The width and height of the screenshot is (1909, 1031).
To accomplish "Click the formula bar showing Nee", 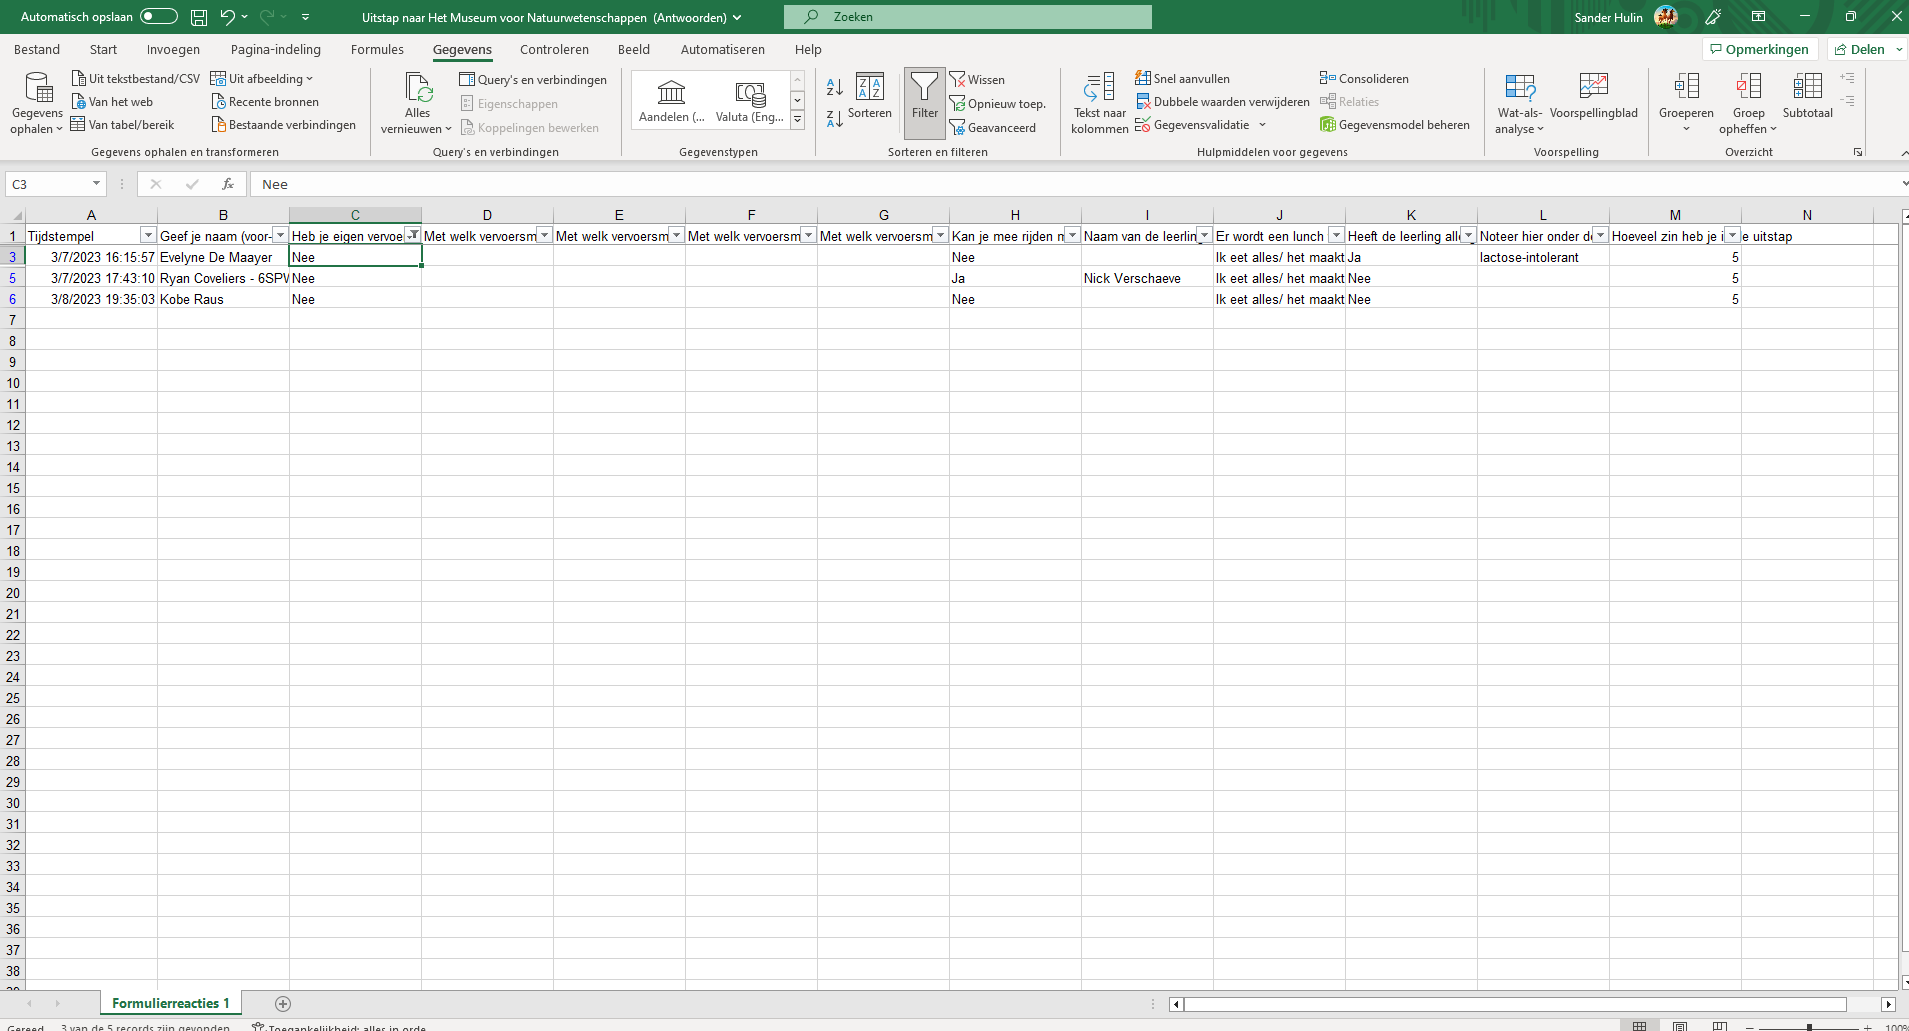I will [1075, 184].
